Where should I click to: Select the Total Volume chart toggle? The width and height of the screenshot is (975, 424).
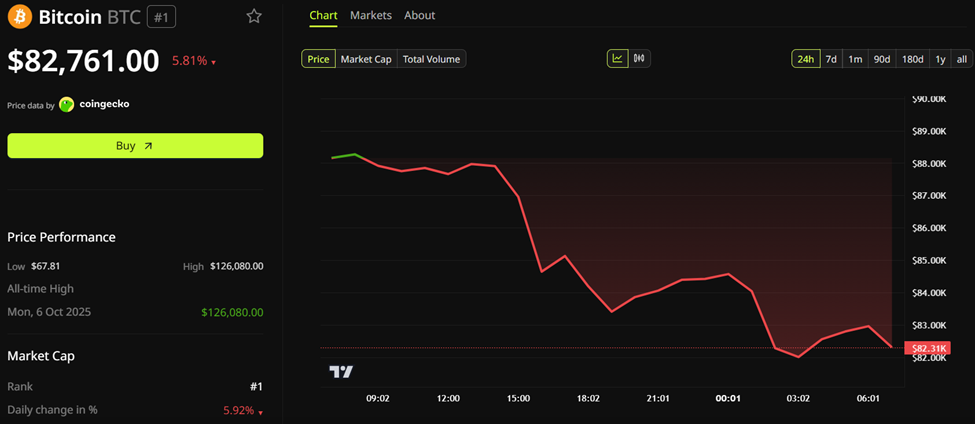(x=431, y=59)
